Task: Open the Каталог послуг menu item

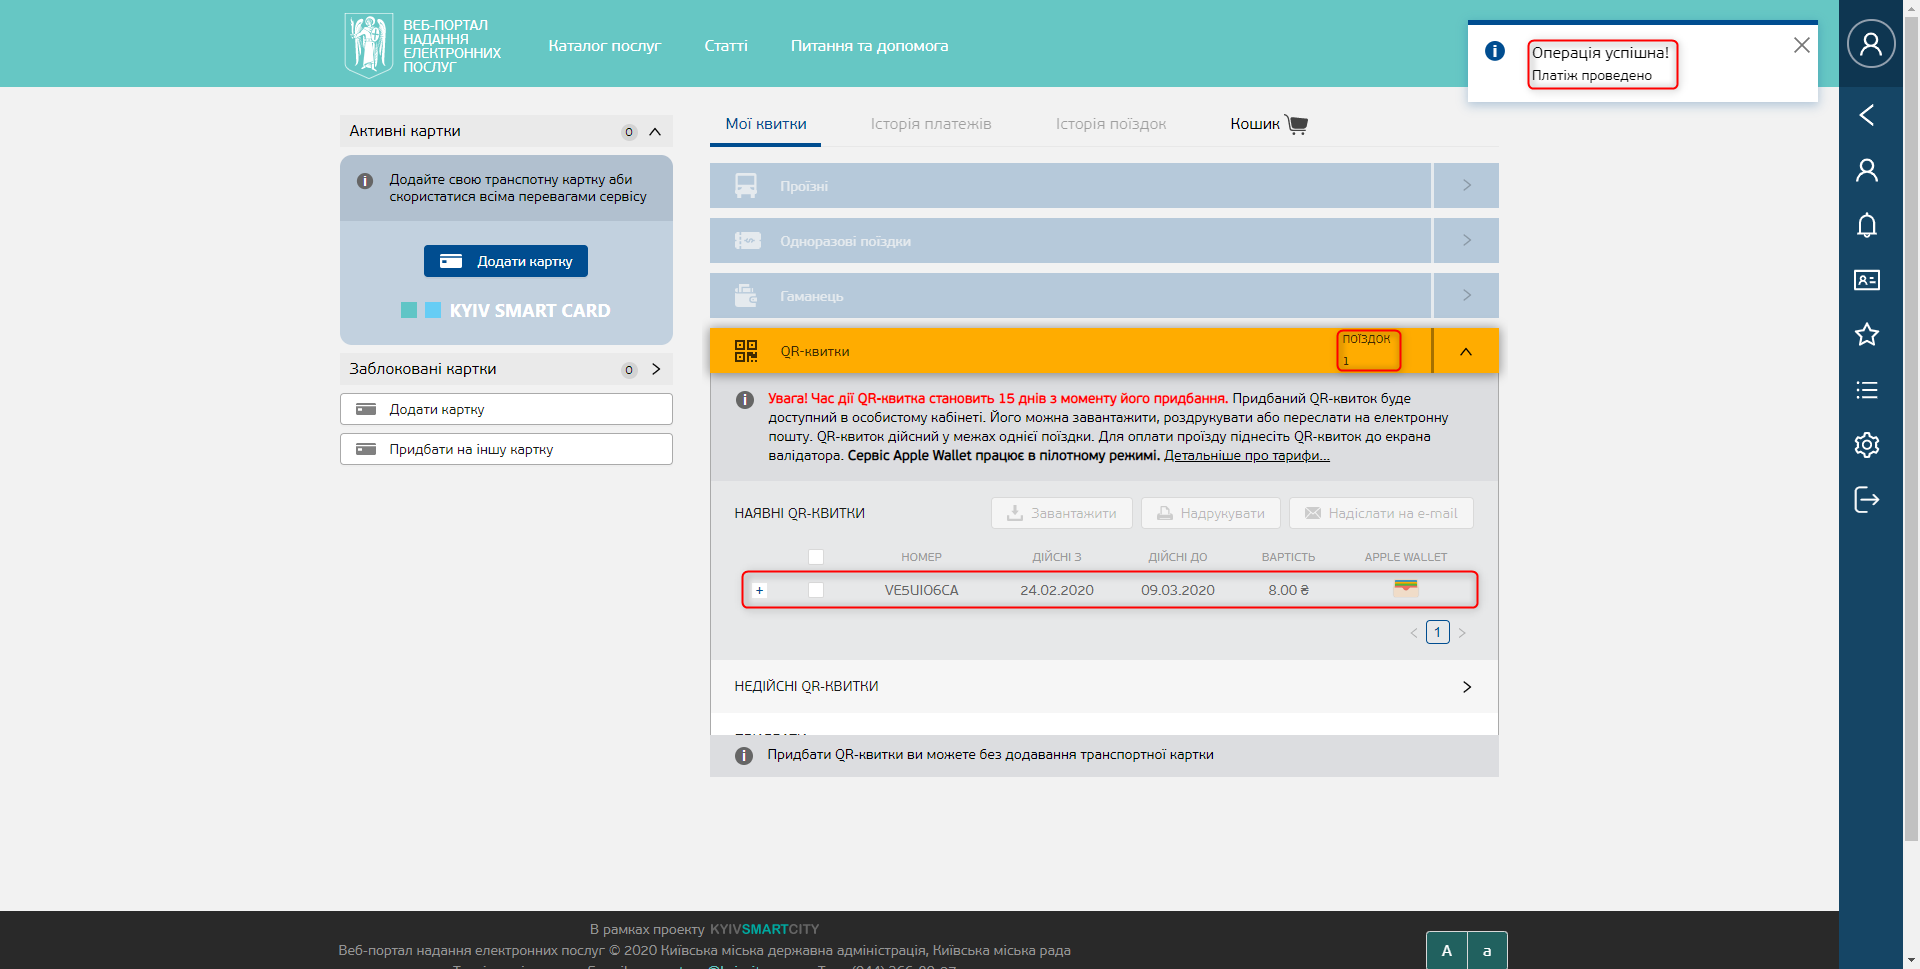Action: click(604, 46)
